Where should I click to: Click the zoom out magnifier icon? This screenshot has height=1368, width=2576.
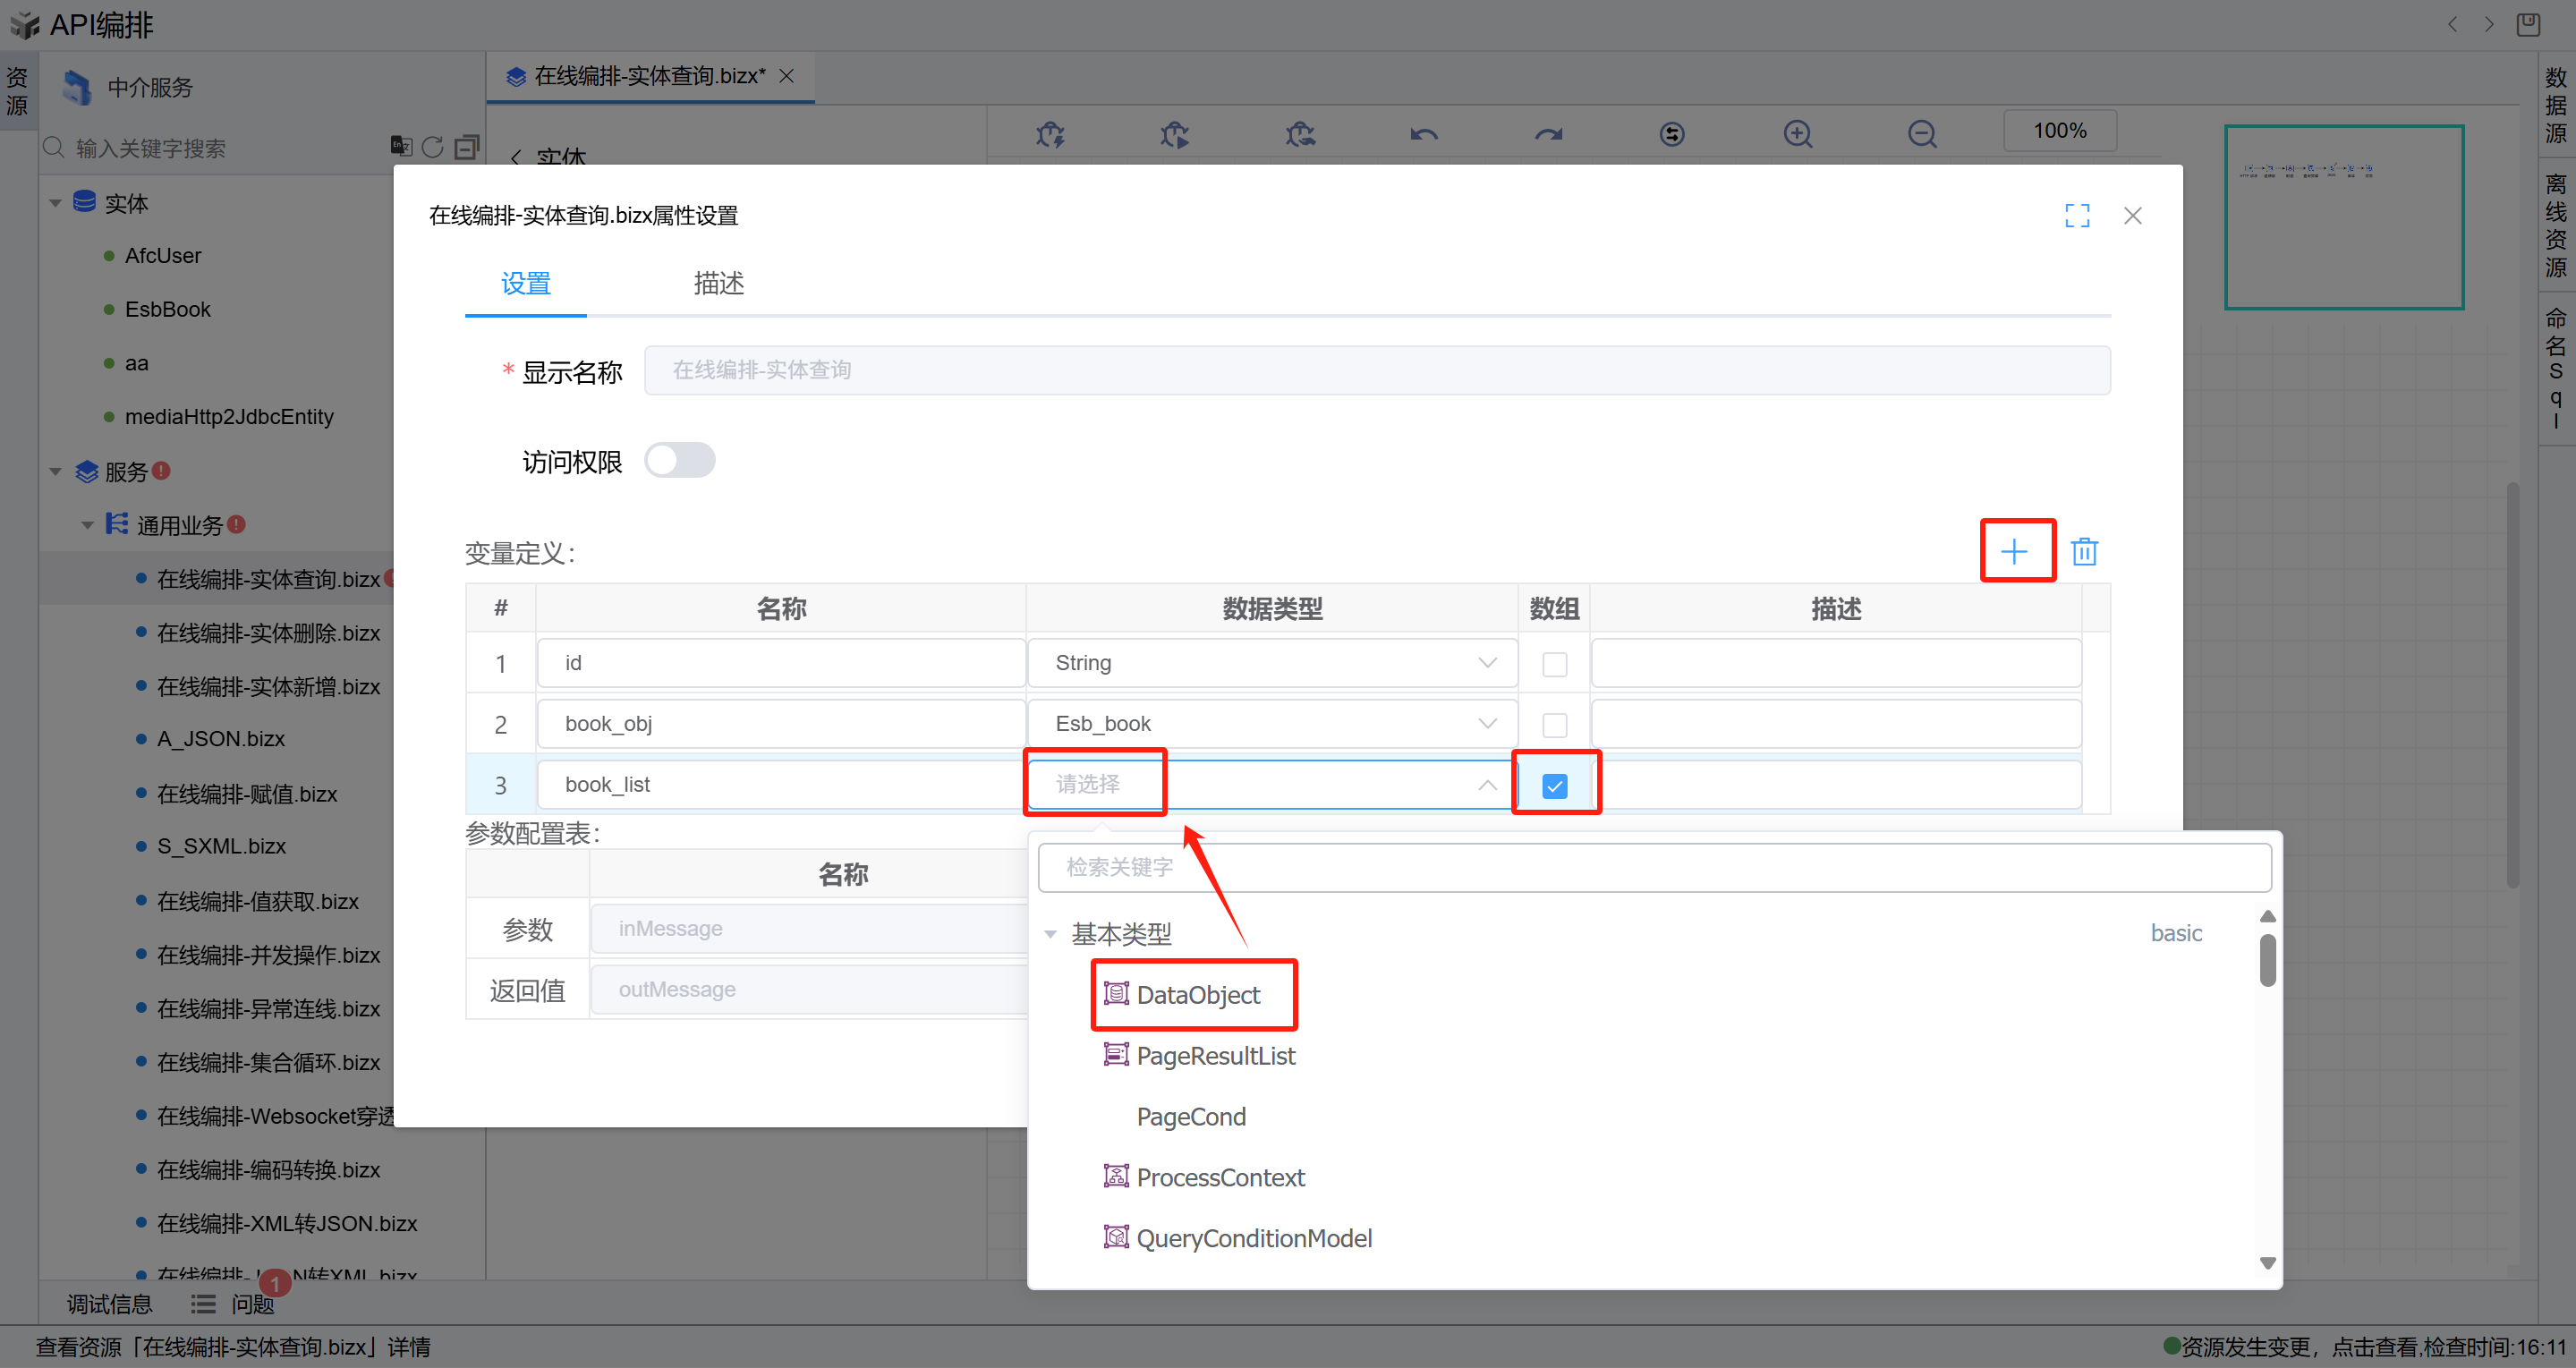1921,133
